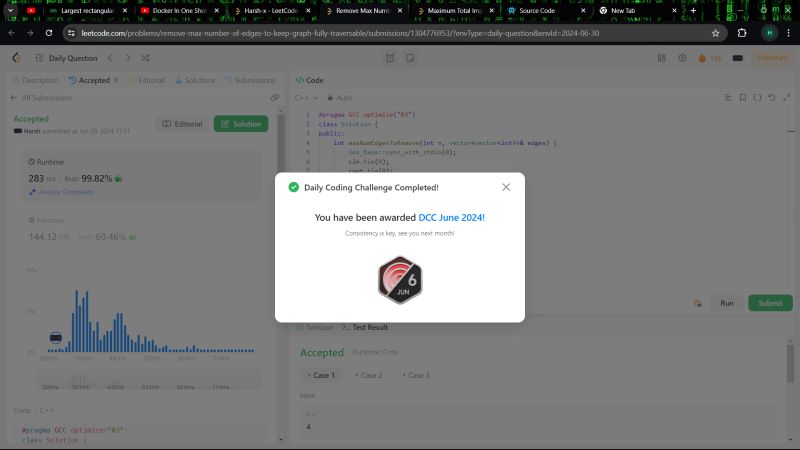Go back to All Submissions
Image resolution: width=800 pixels, height=450 pixels.
(x=41, y=98)
